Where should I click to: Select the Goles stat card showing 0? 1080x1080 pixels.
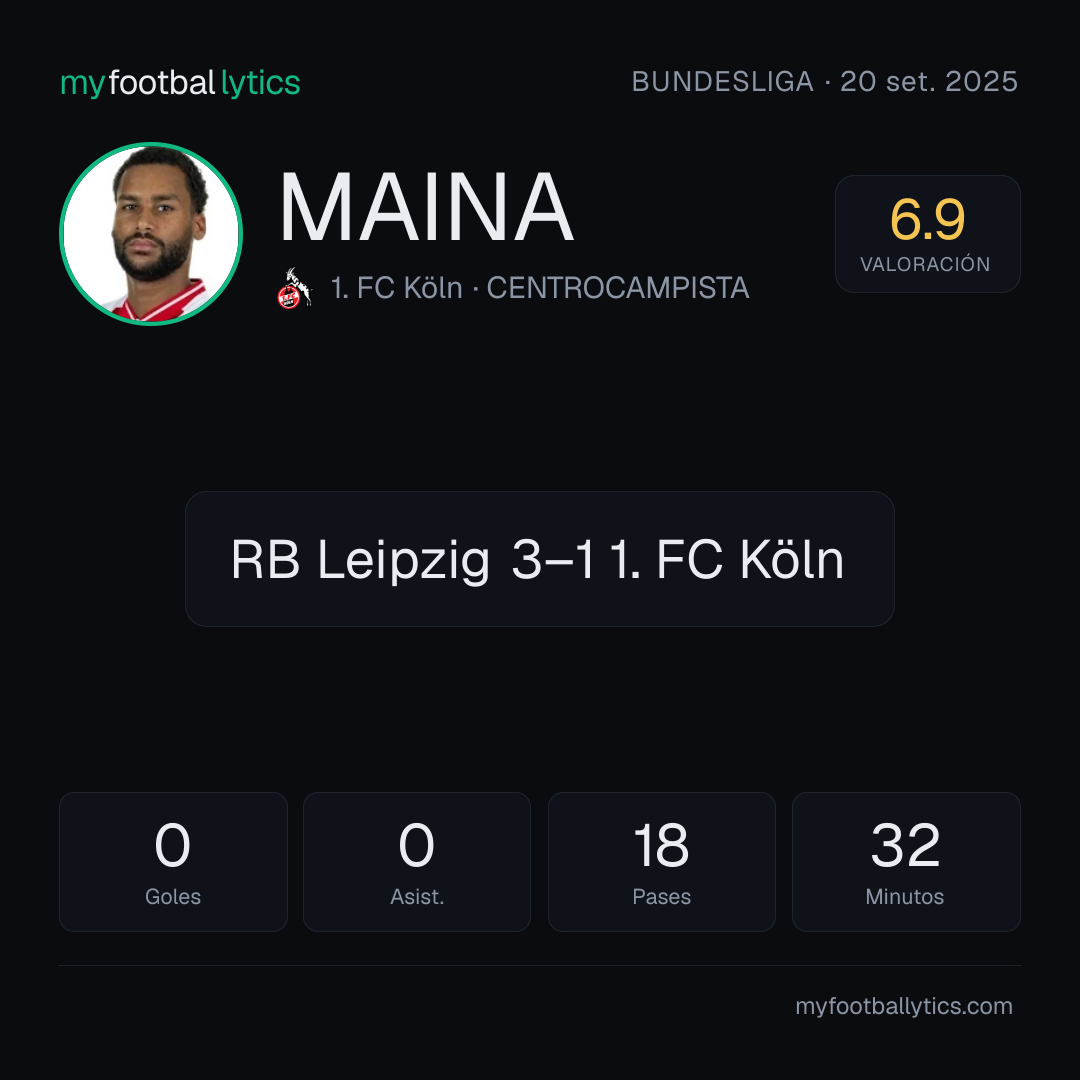click(x=173, y=862)
